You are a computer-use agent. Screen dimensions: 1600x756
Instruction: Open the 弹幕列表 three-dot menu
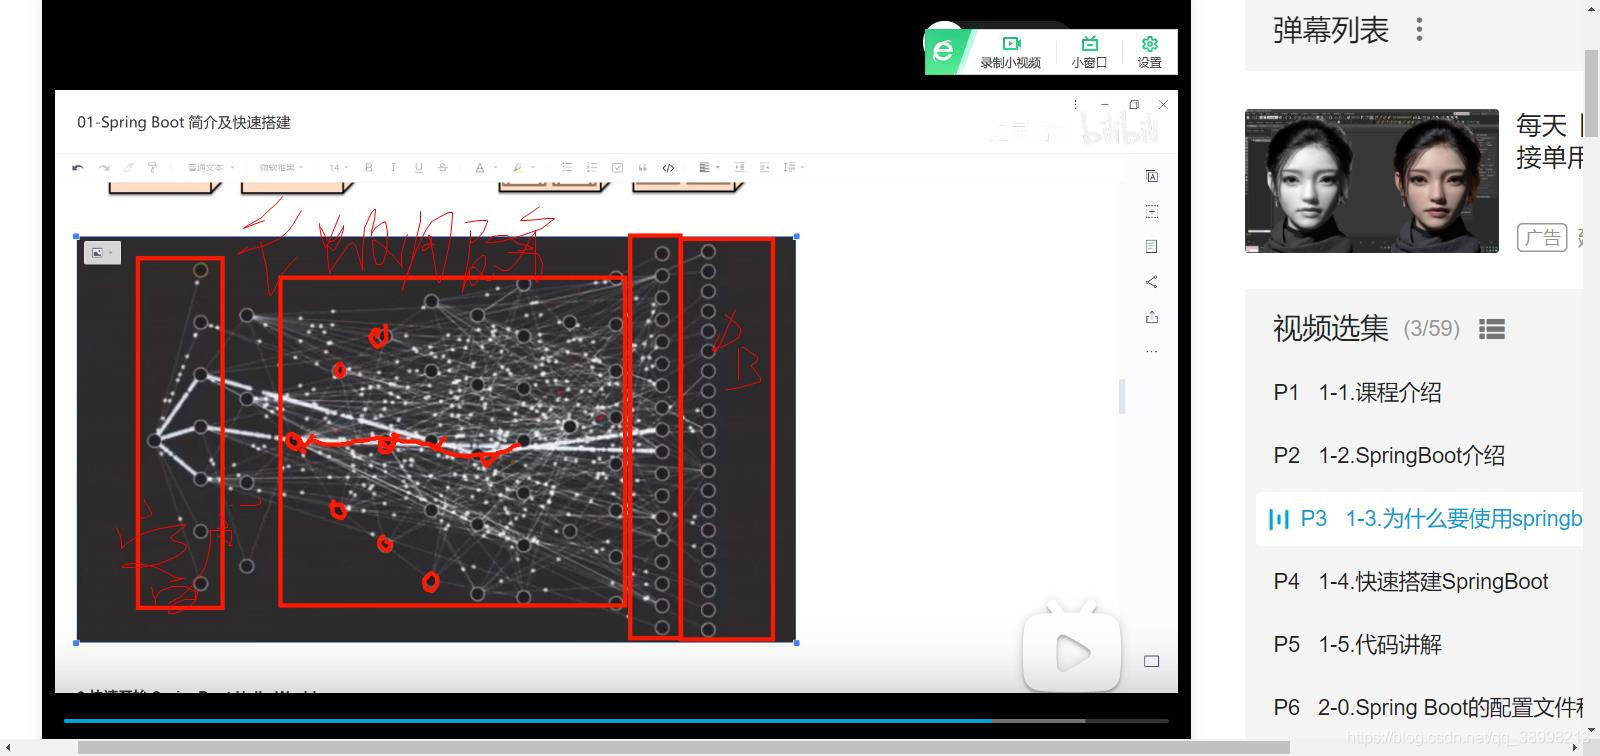1419,30
